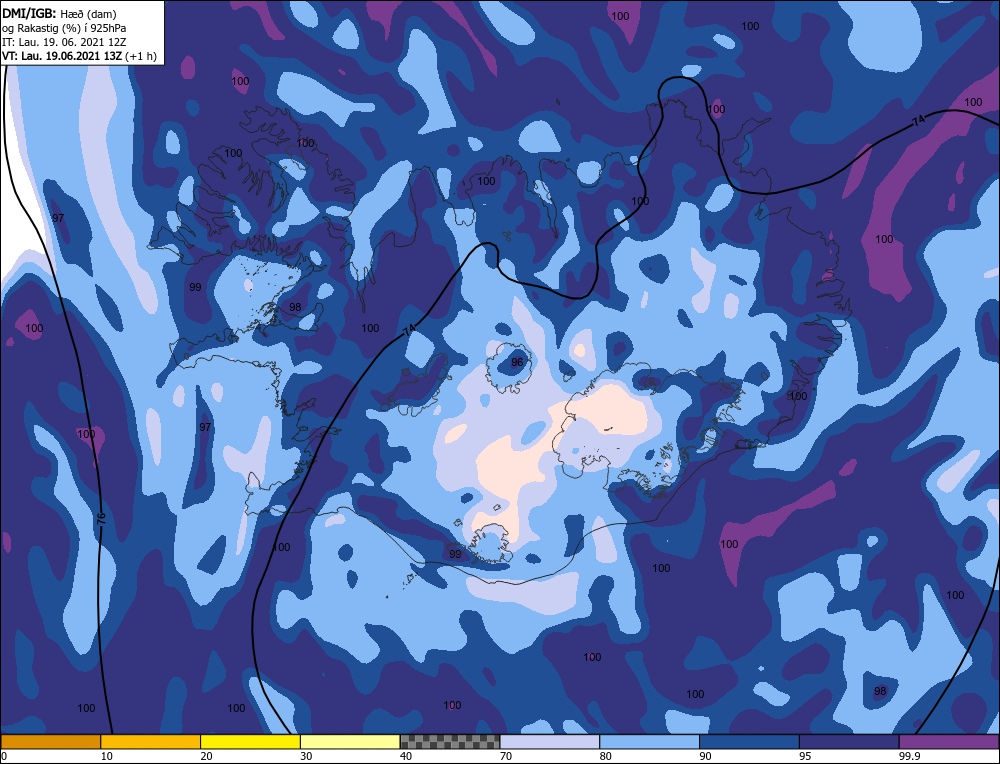Click the "40" legend scale value
The width and height of the screenshot is (1000, 764).
coord(406,756)
